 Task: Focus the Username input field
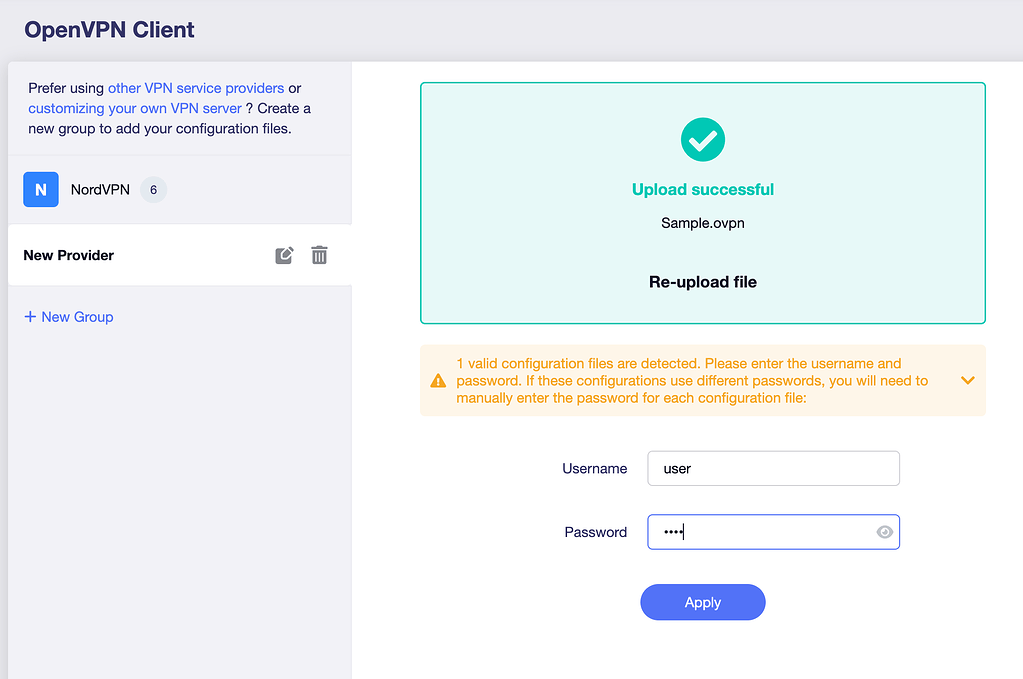pyautogui.click(x=773, y=468)
